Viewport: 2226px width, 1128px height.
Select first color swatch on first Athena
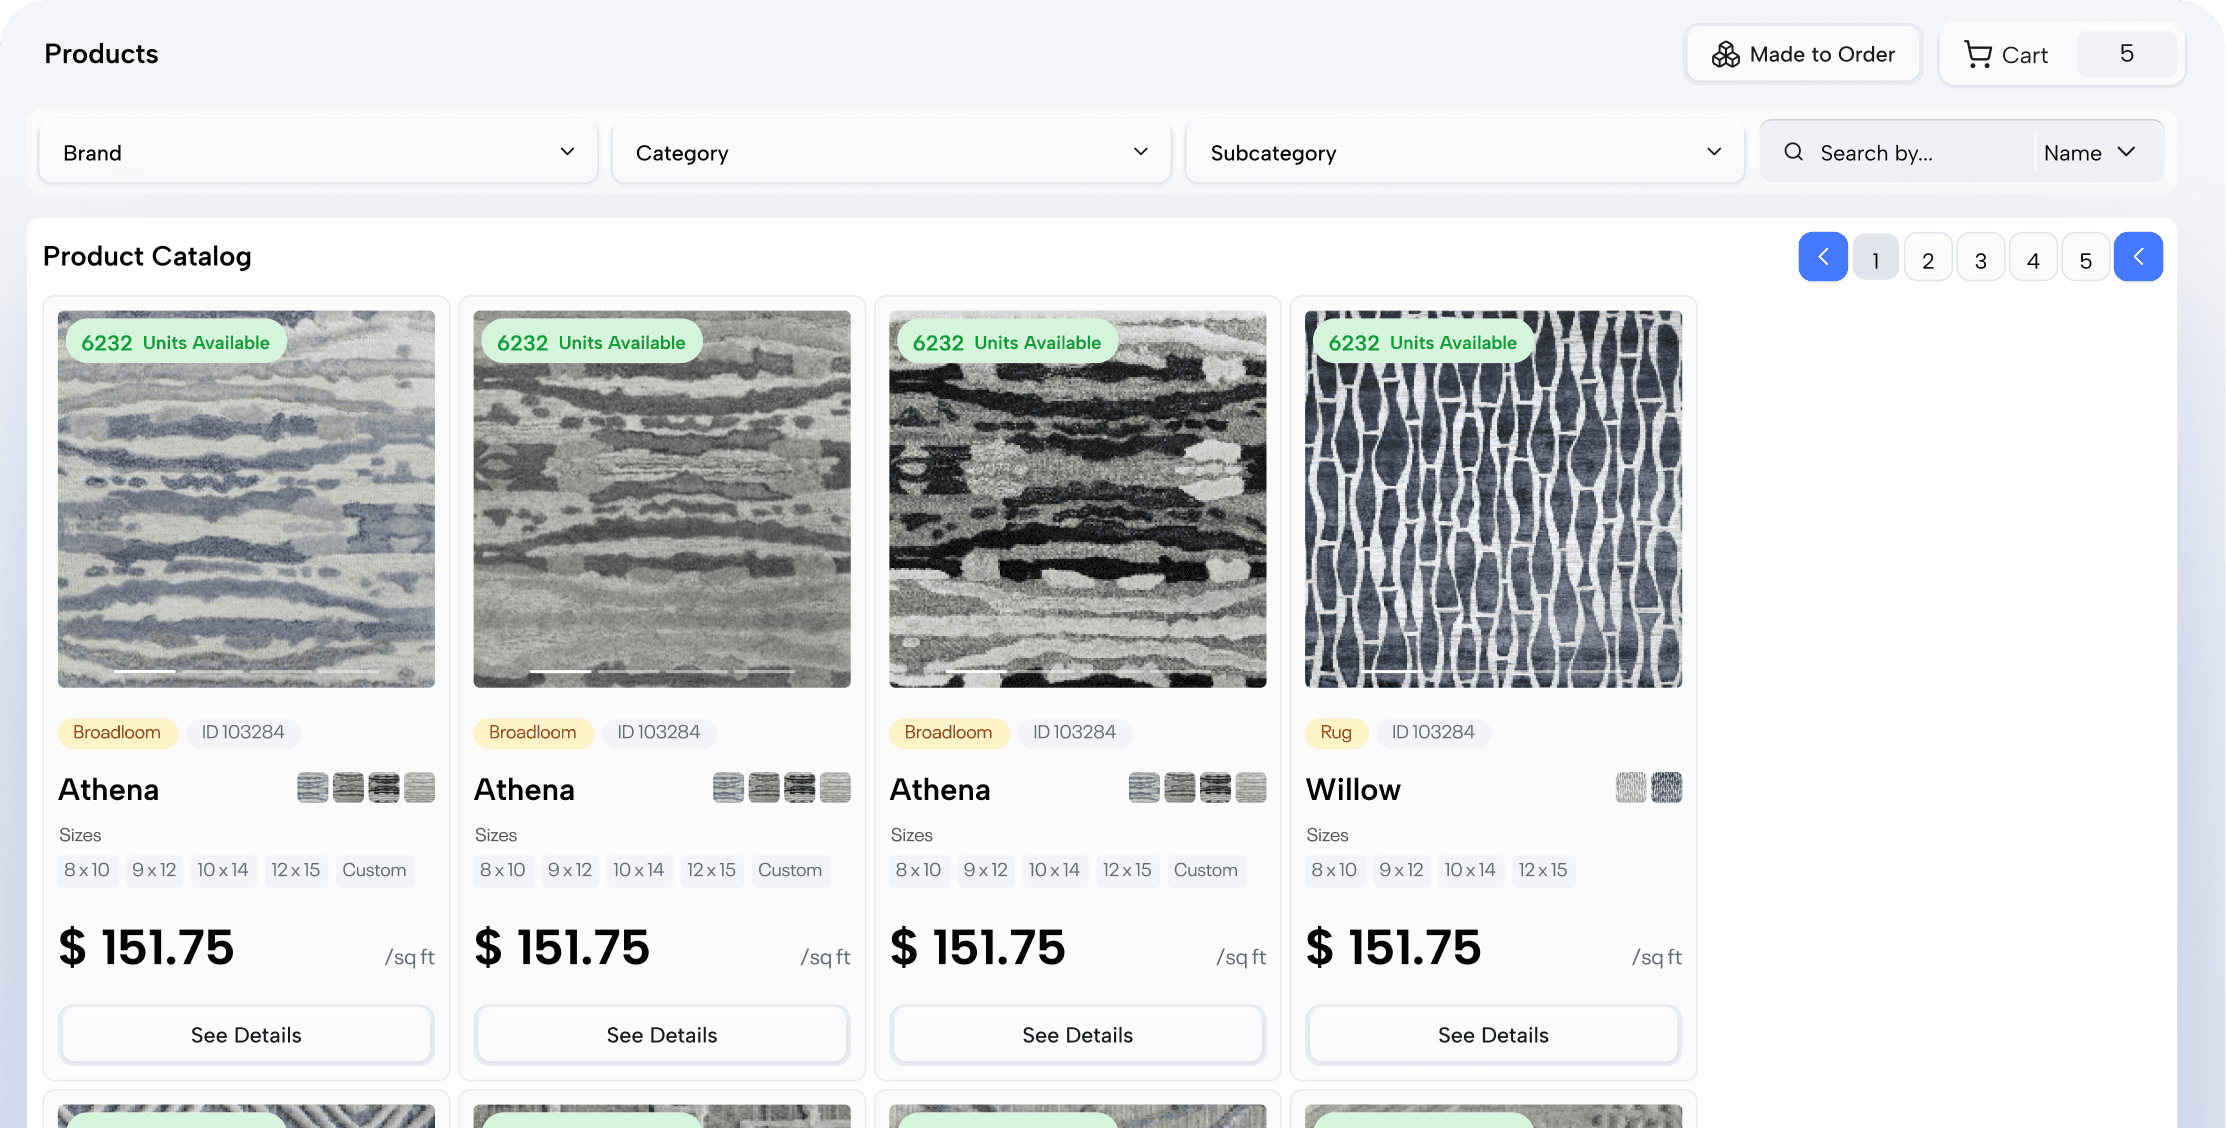313,788
